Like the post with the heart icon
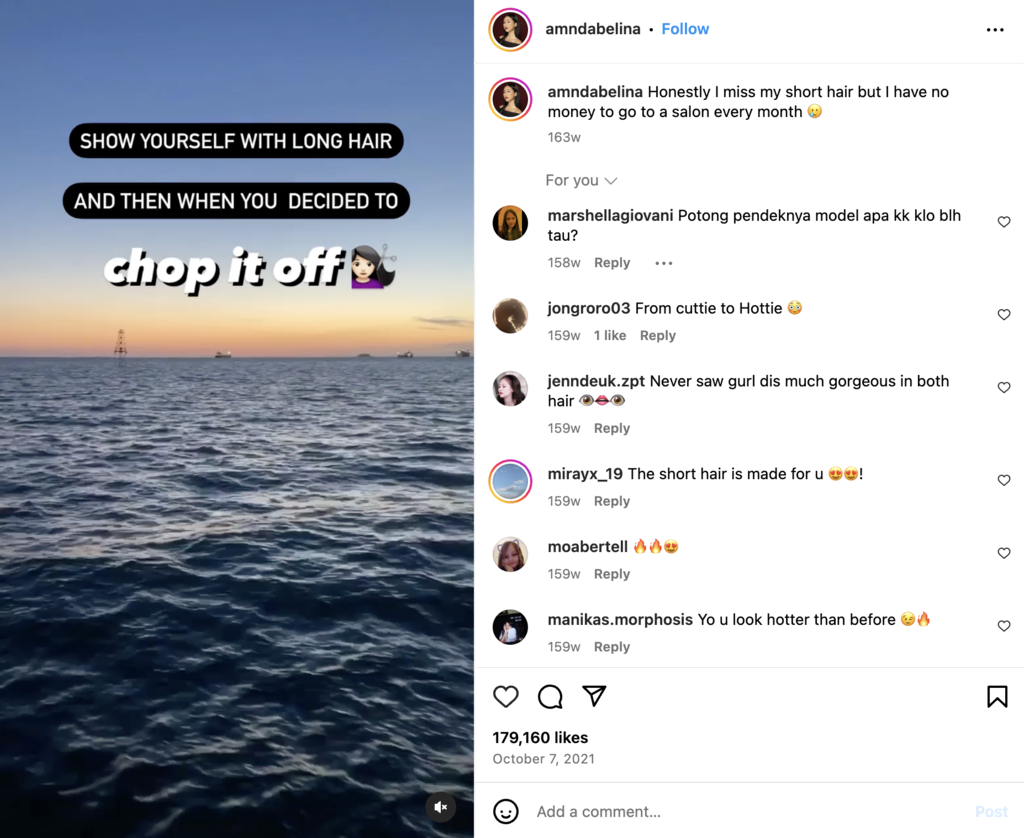 click(505, 696)
